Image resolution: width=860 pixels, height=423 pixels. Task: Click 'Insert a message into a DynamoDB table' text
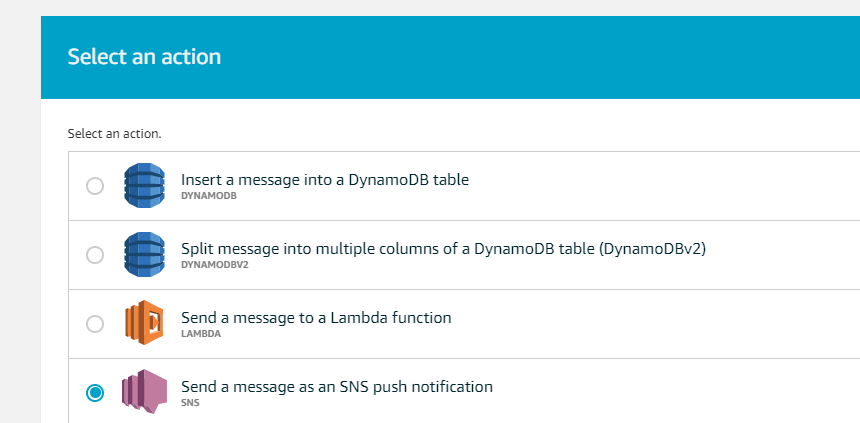[x=325, y=180]
